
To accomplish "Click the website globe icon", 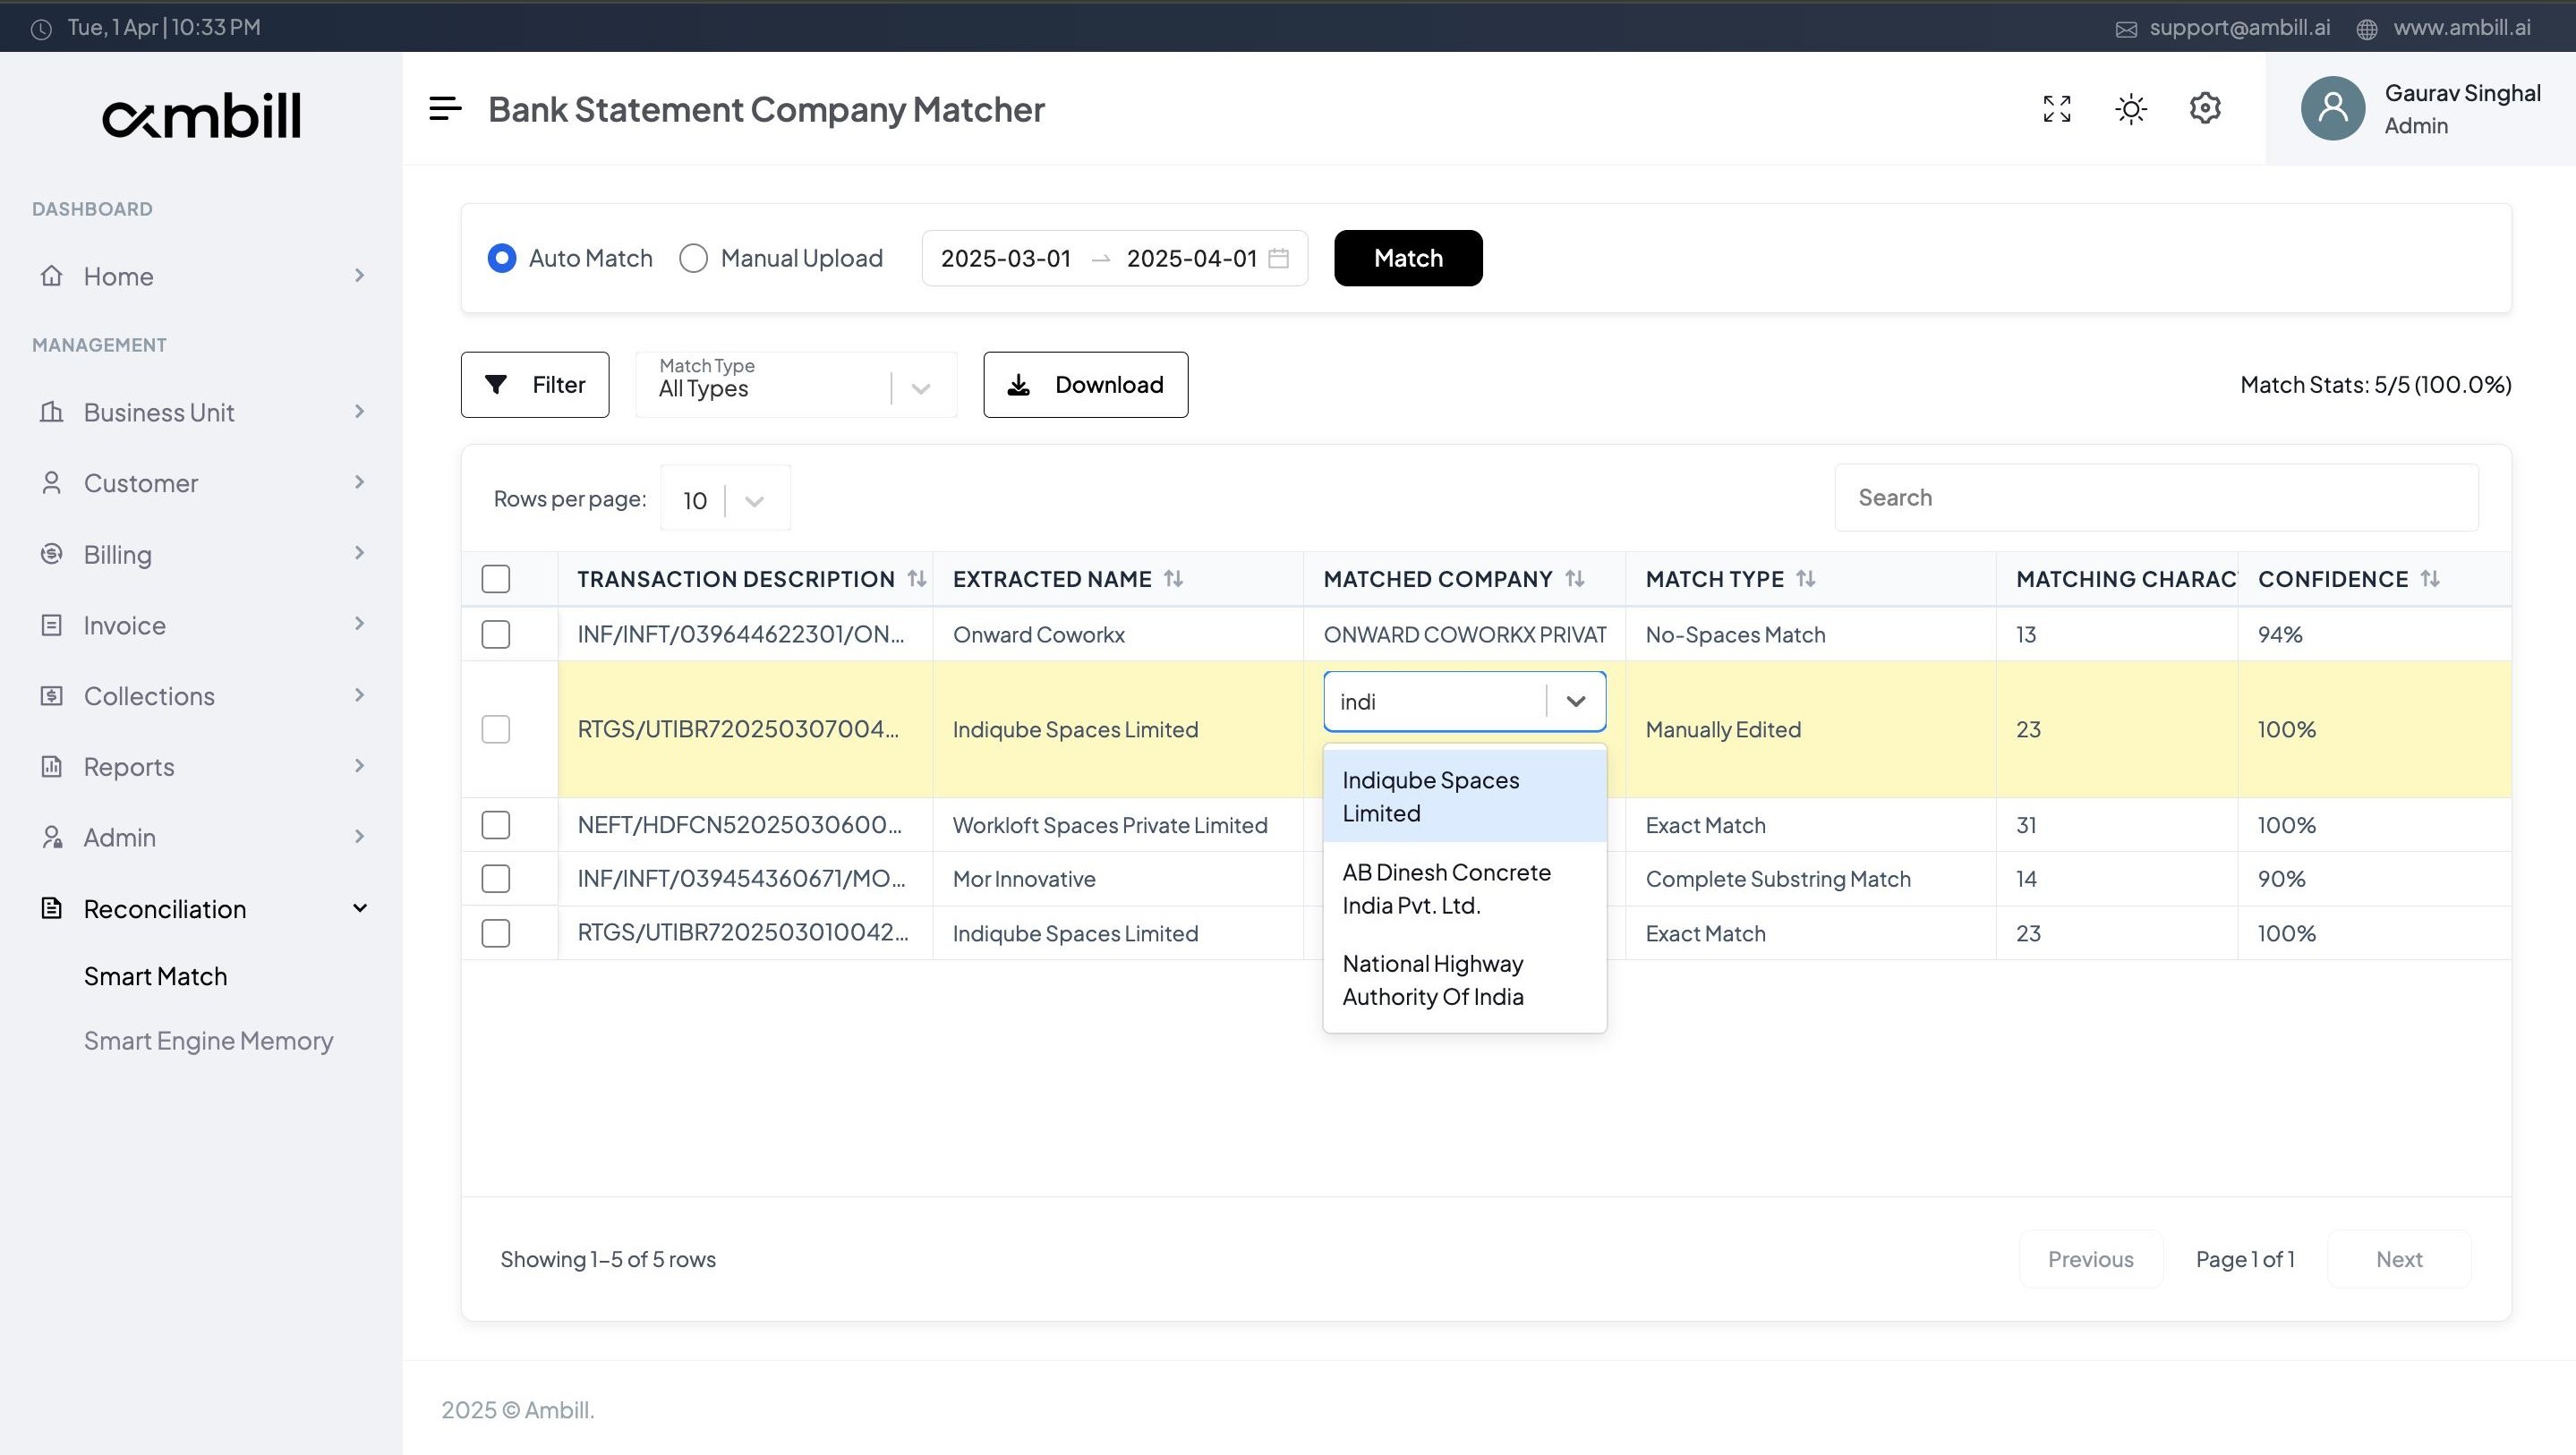I will tap(2366, 29).
